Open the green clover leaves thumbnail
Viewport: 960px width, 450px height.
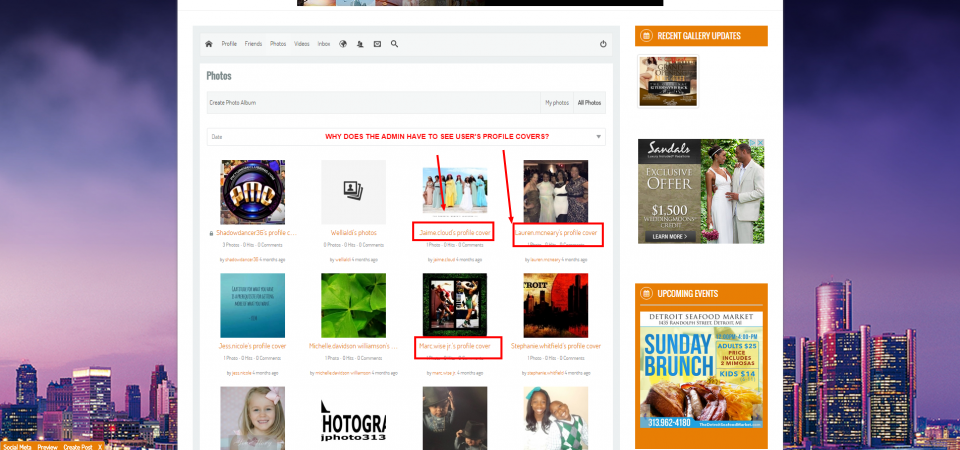(353, 306)
